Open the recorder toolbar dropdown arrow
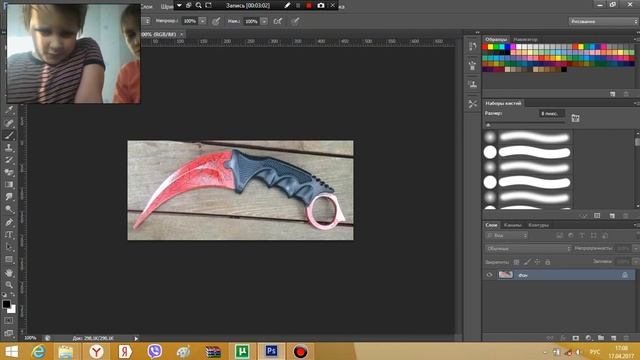The height and width of the screenshot is (360, 640). [179, 5]
